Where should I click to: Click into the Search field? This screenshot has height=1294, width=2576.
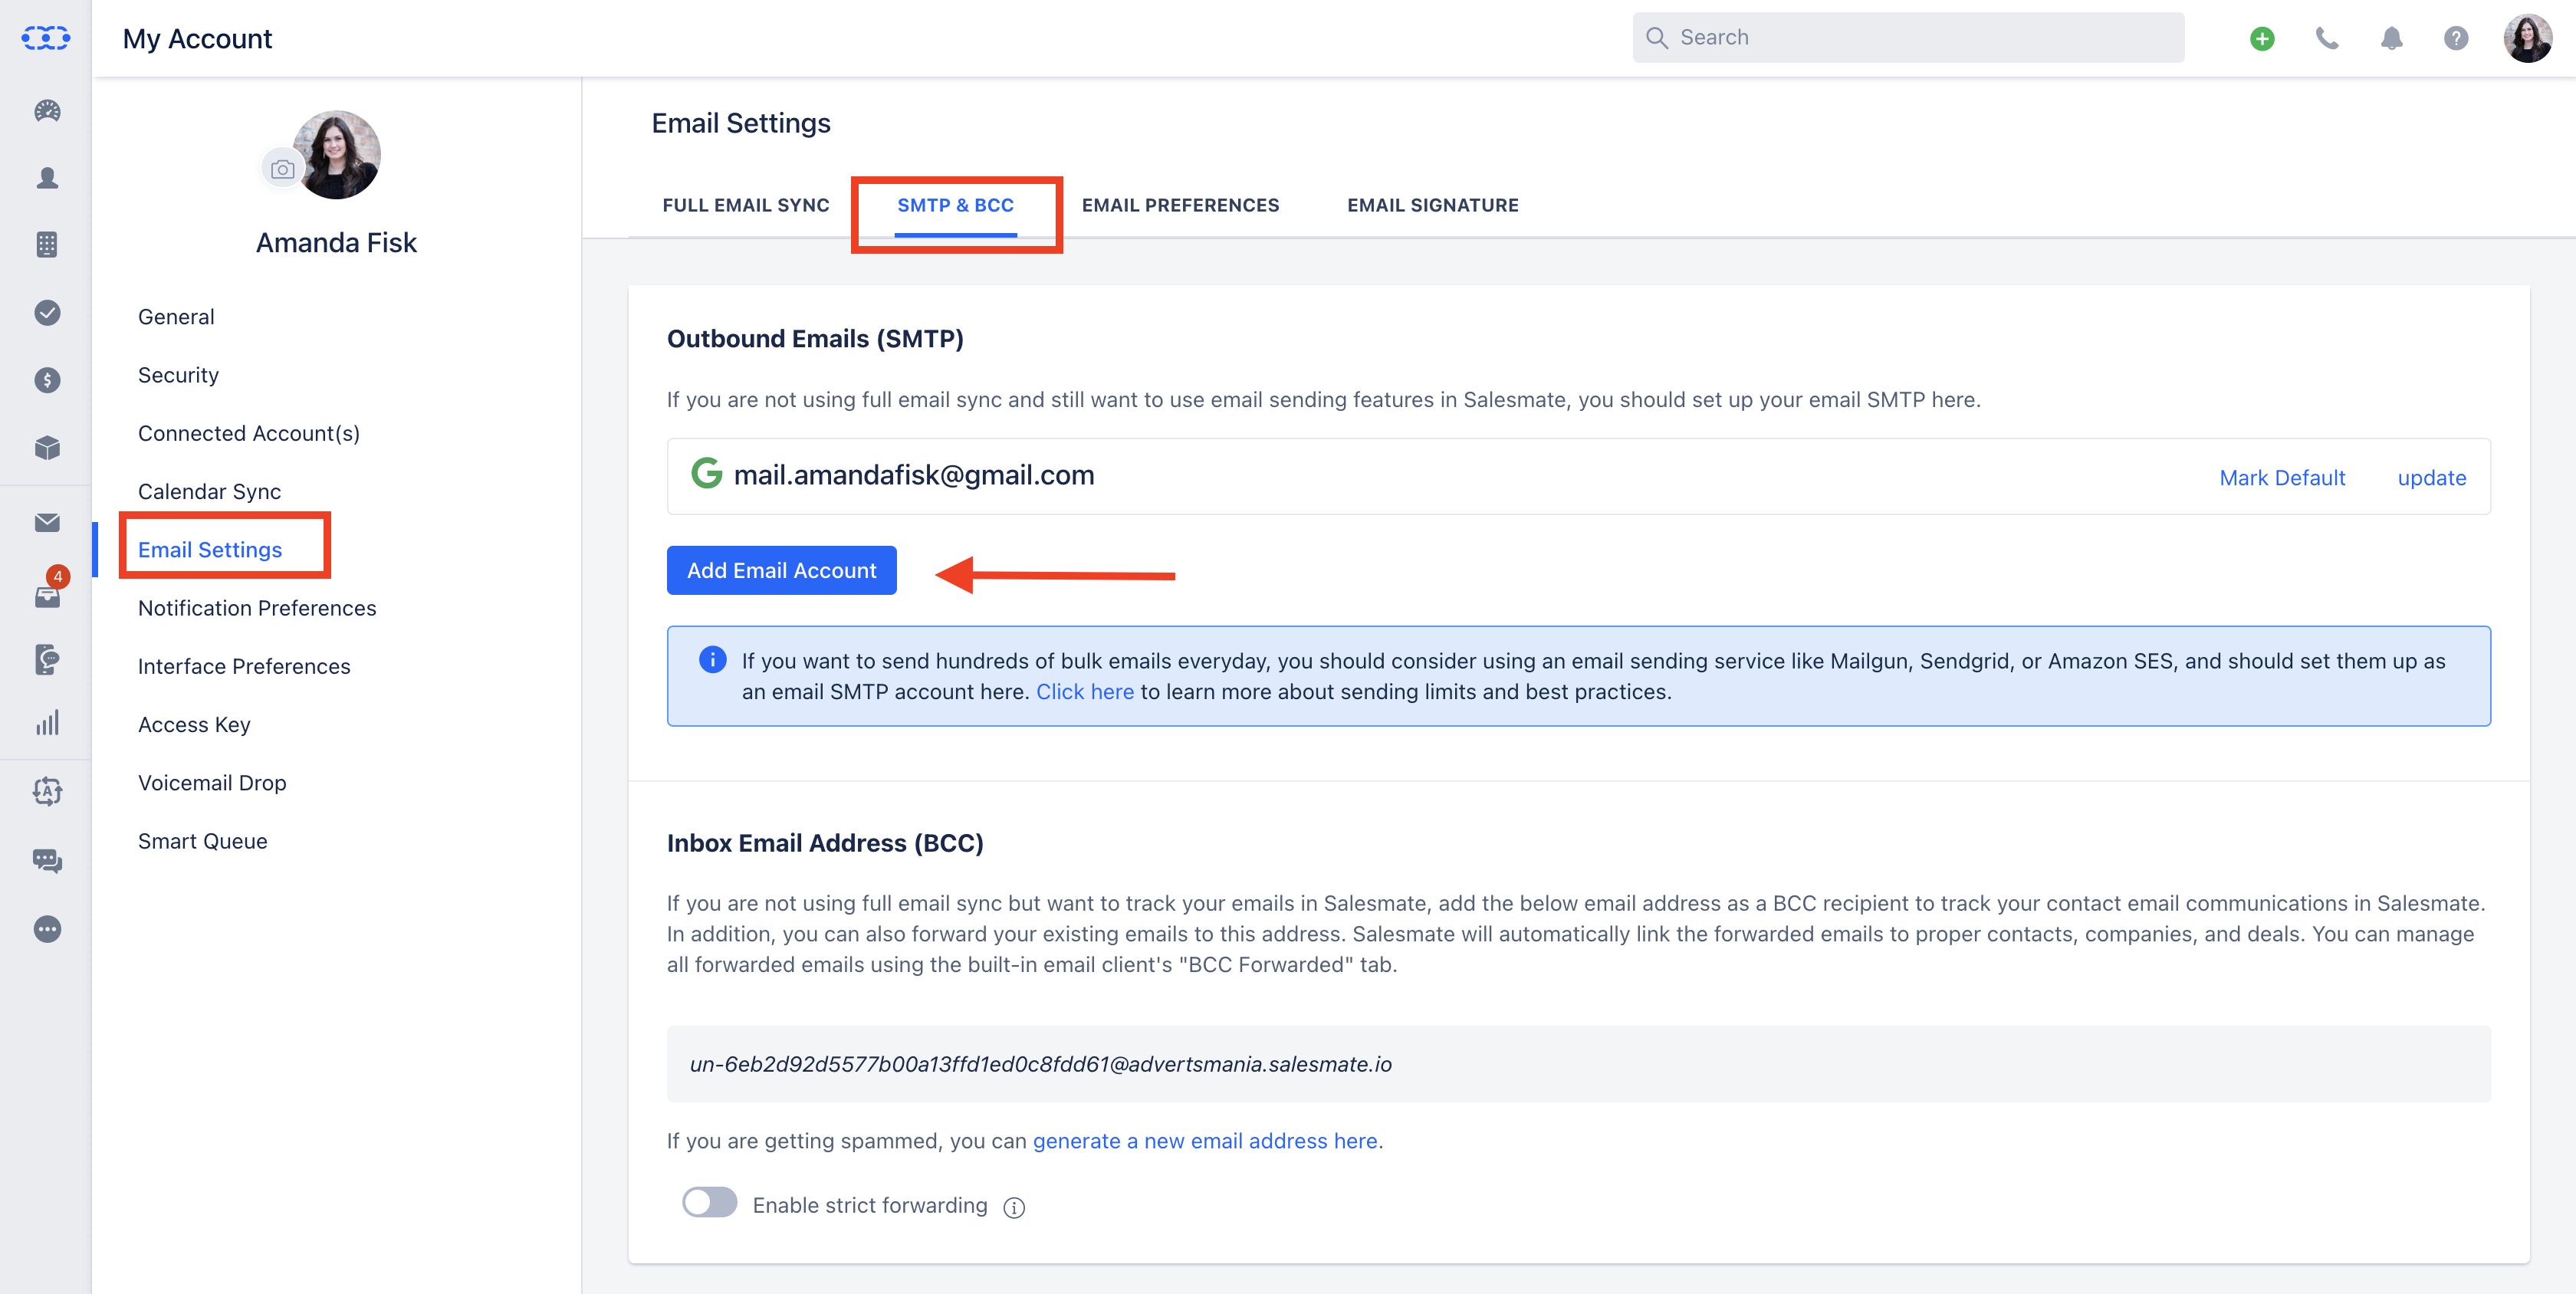click(x=1908, y=38)
